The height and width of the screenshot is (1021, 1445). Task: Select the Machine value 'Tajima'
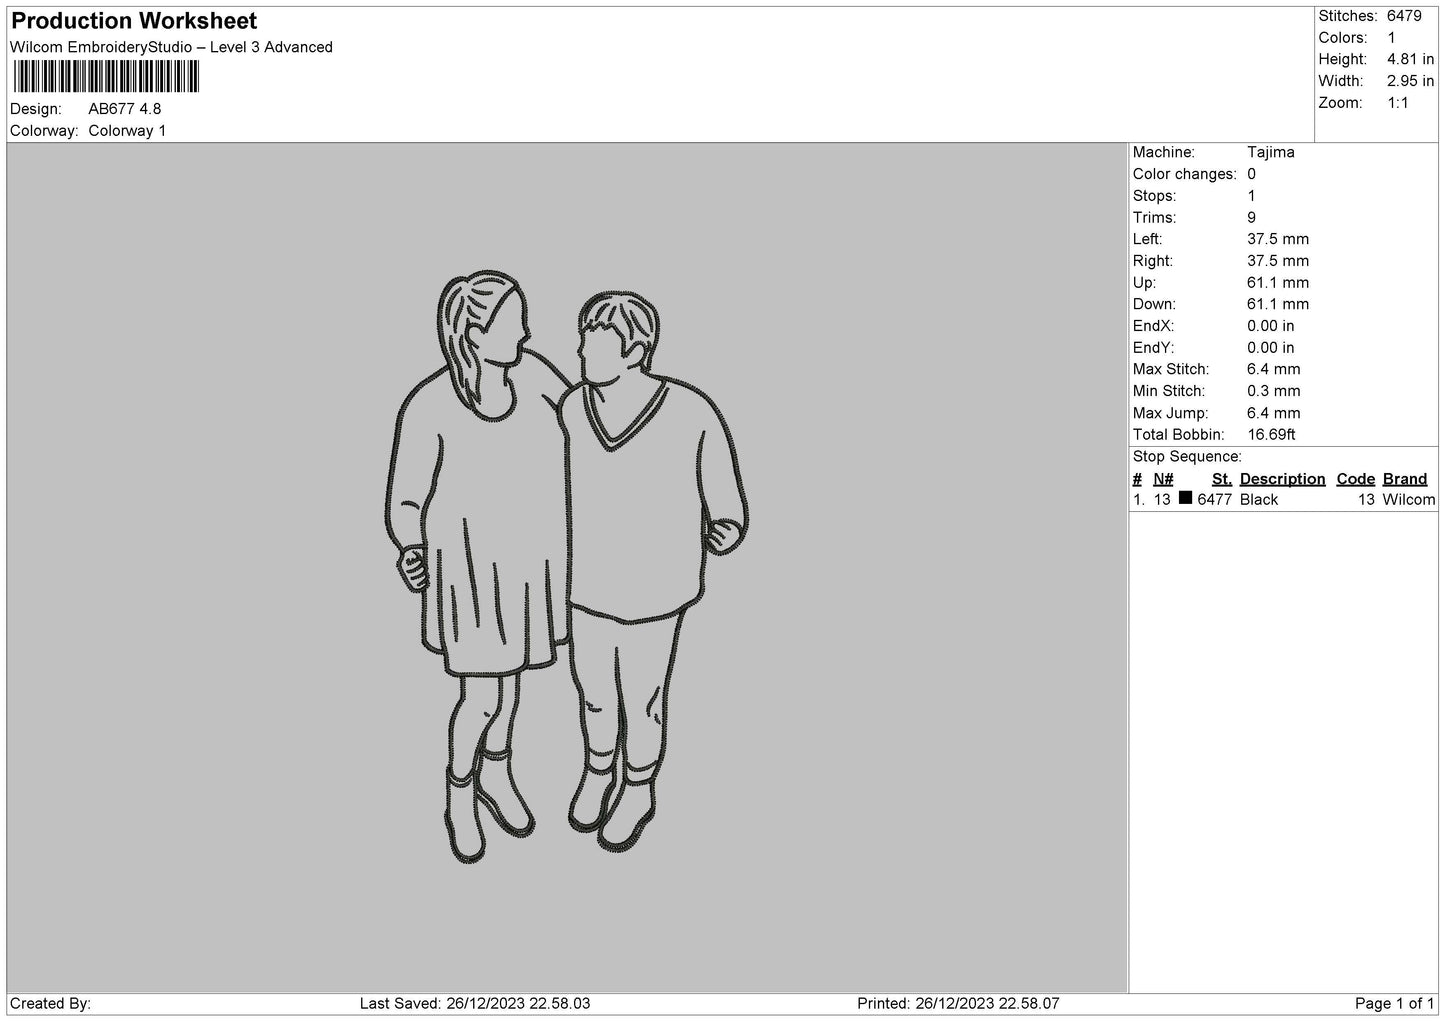point(1271,152)
